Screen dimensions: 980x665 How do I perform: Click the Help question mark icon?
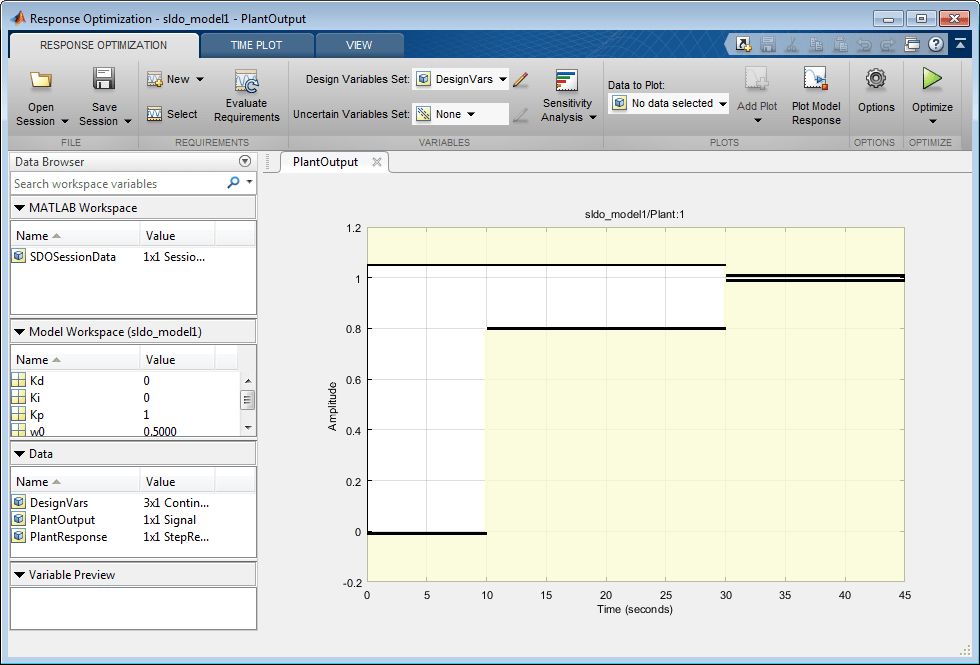click(936, 44)
